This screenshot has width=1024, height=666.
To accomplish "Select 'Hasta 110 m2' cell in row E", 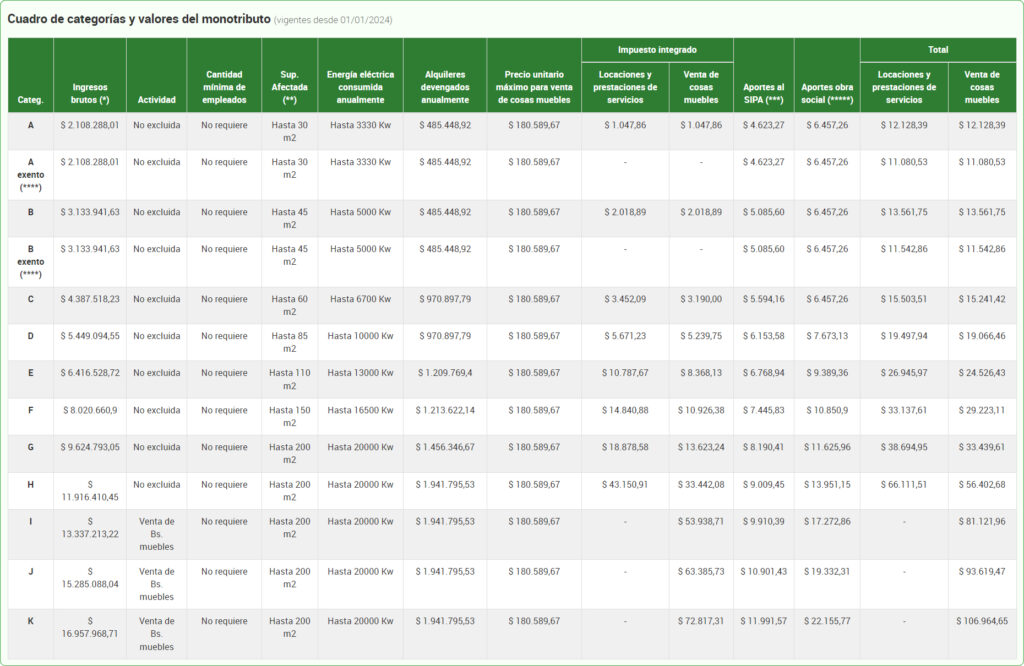I will coord(289,379).
